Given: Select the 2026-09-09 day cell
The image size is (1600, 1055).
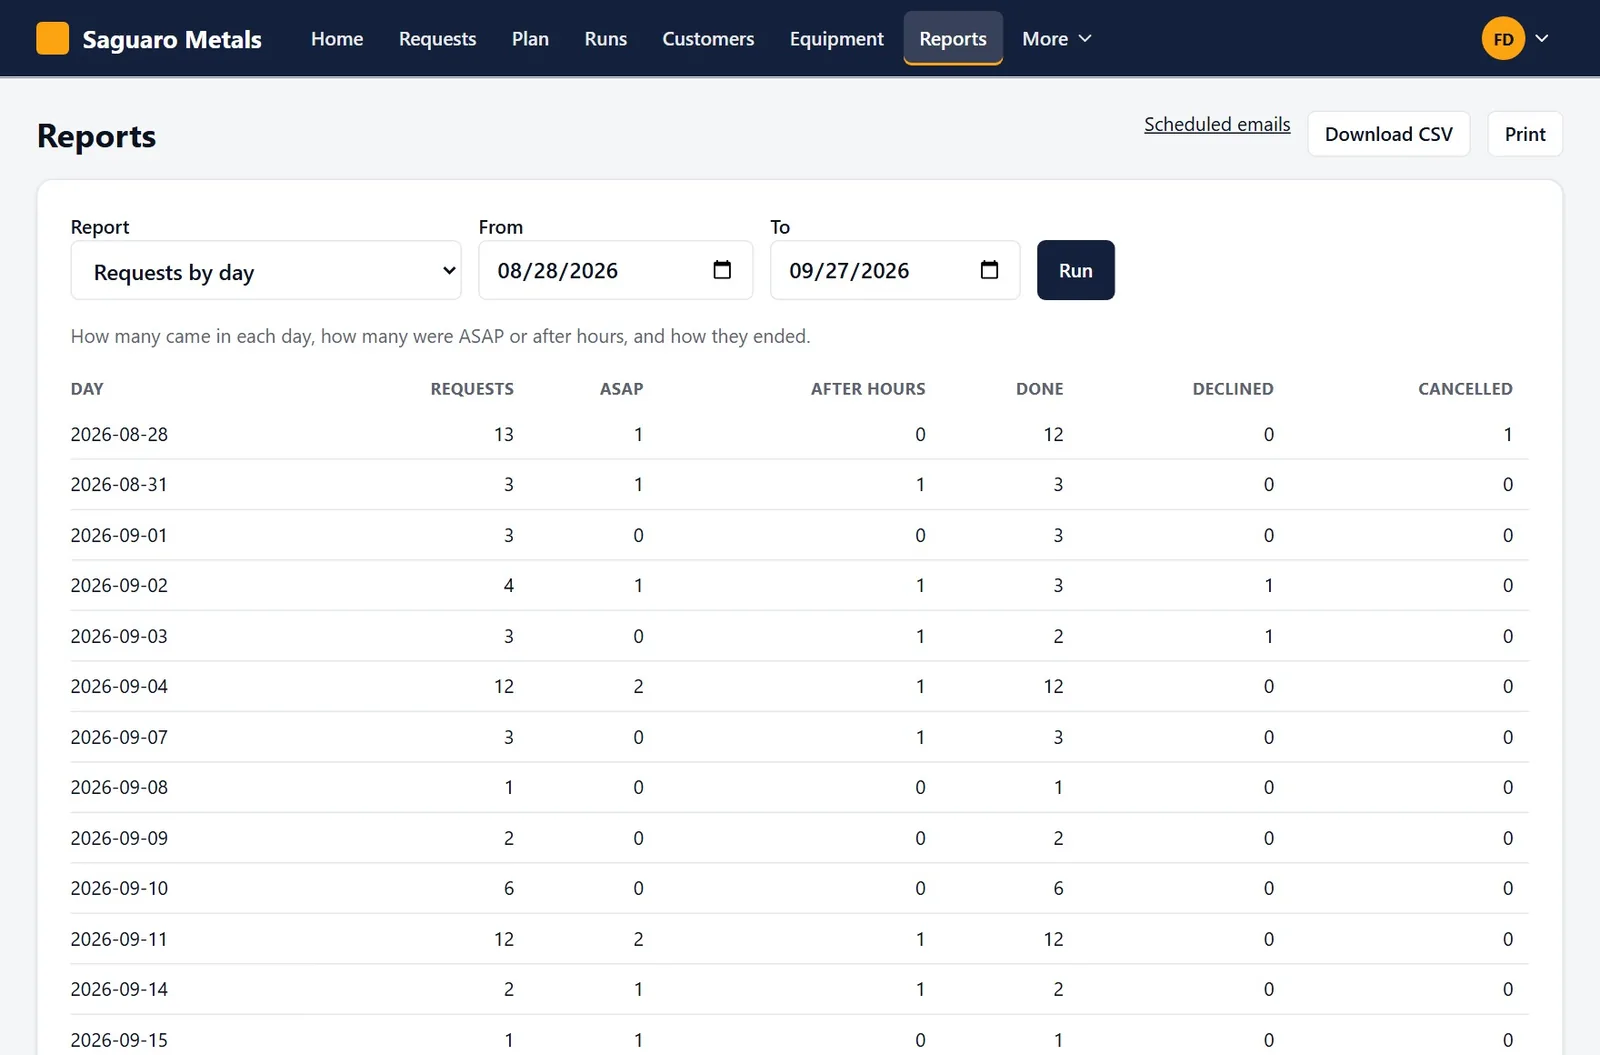Looking at the screenshot, I should tap(119, 839).
